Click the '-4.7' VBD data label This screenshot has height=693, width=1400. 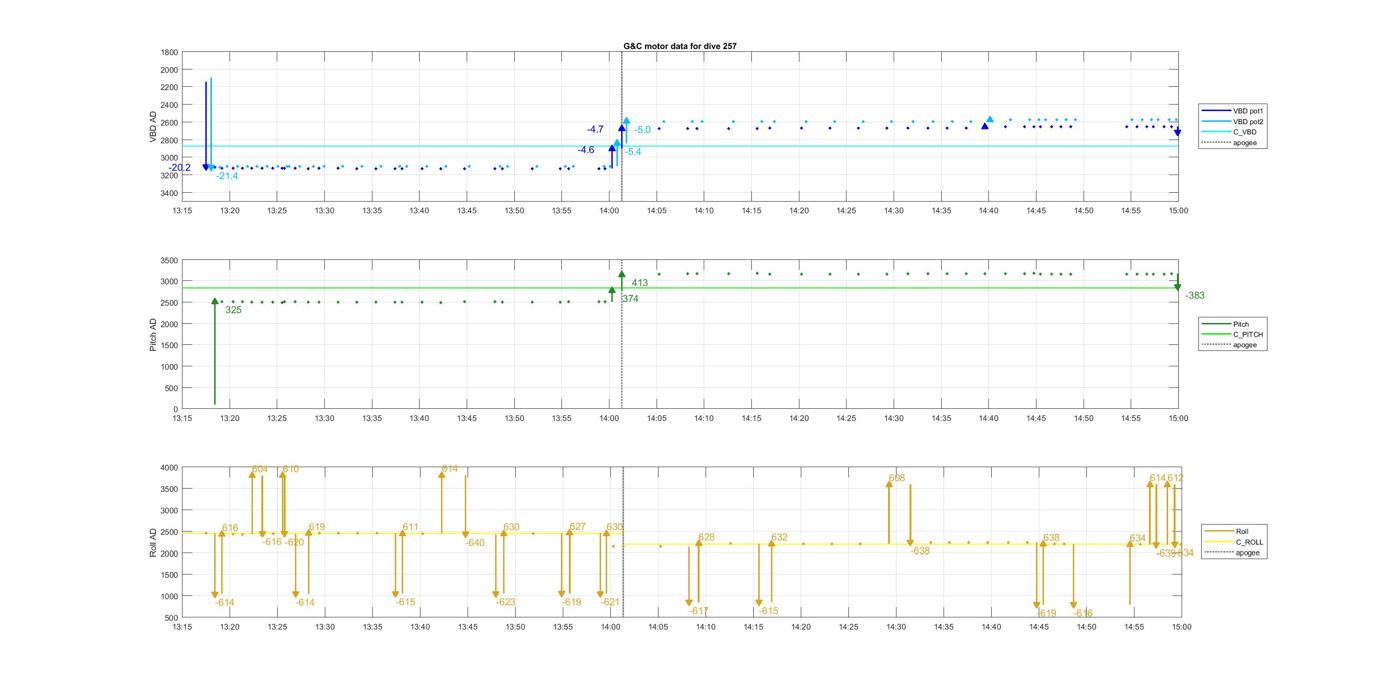595,130
